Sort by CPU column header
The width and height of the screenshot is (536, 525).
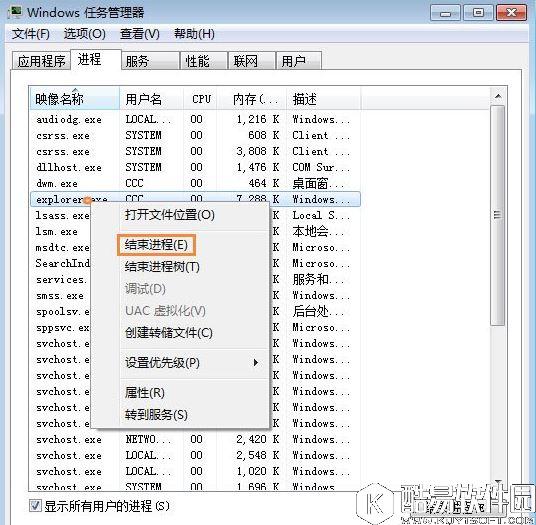[x=200, y=99]
